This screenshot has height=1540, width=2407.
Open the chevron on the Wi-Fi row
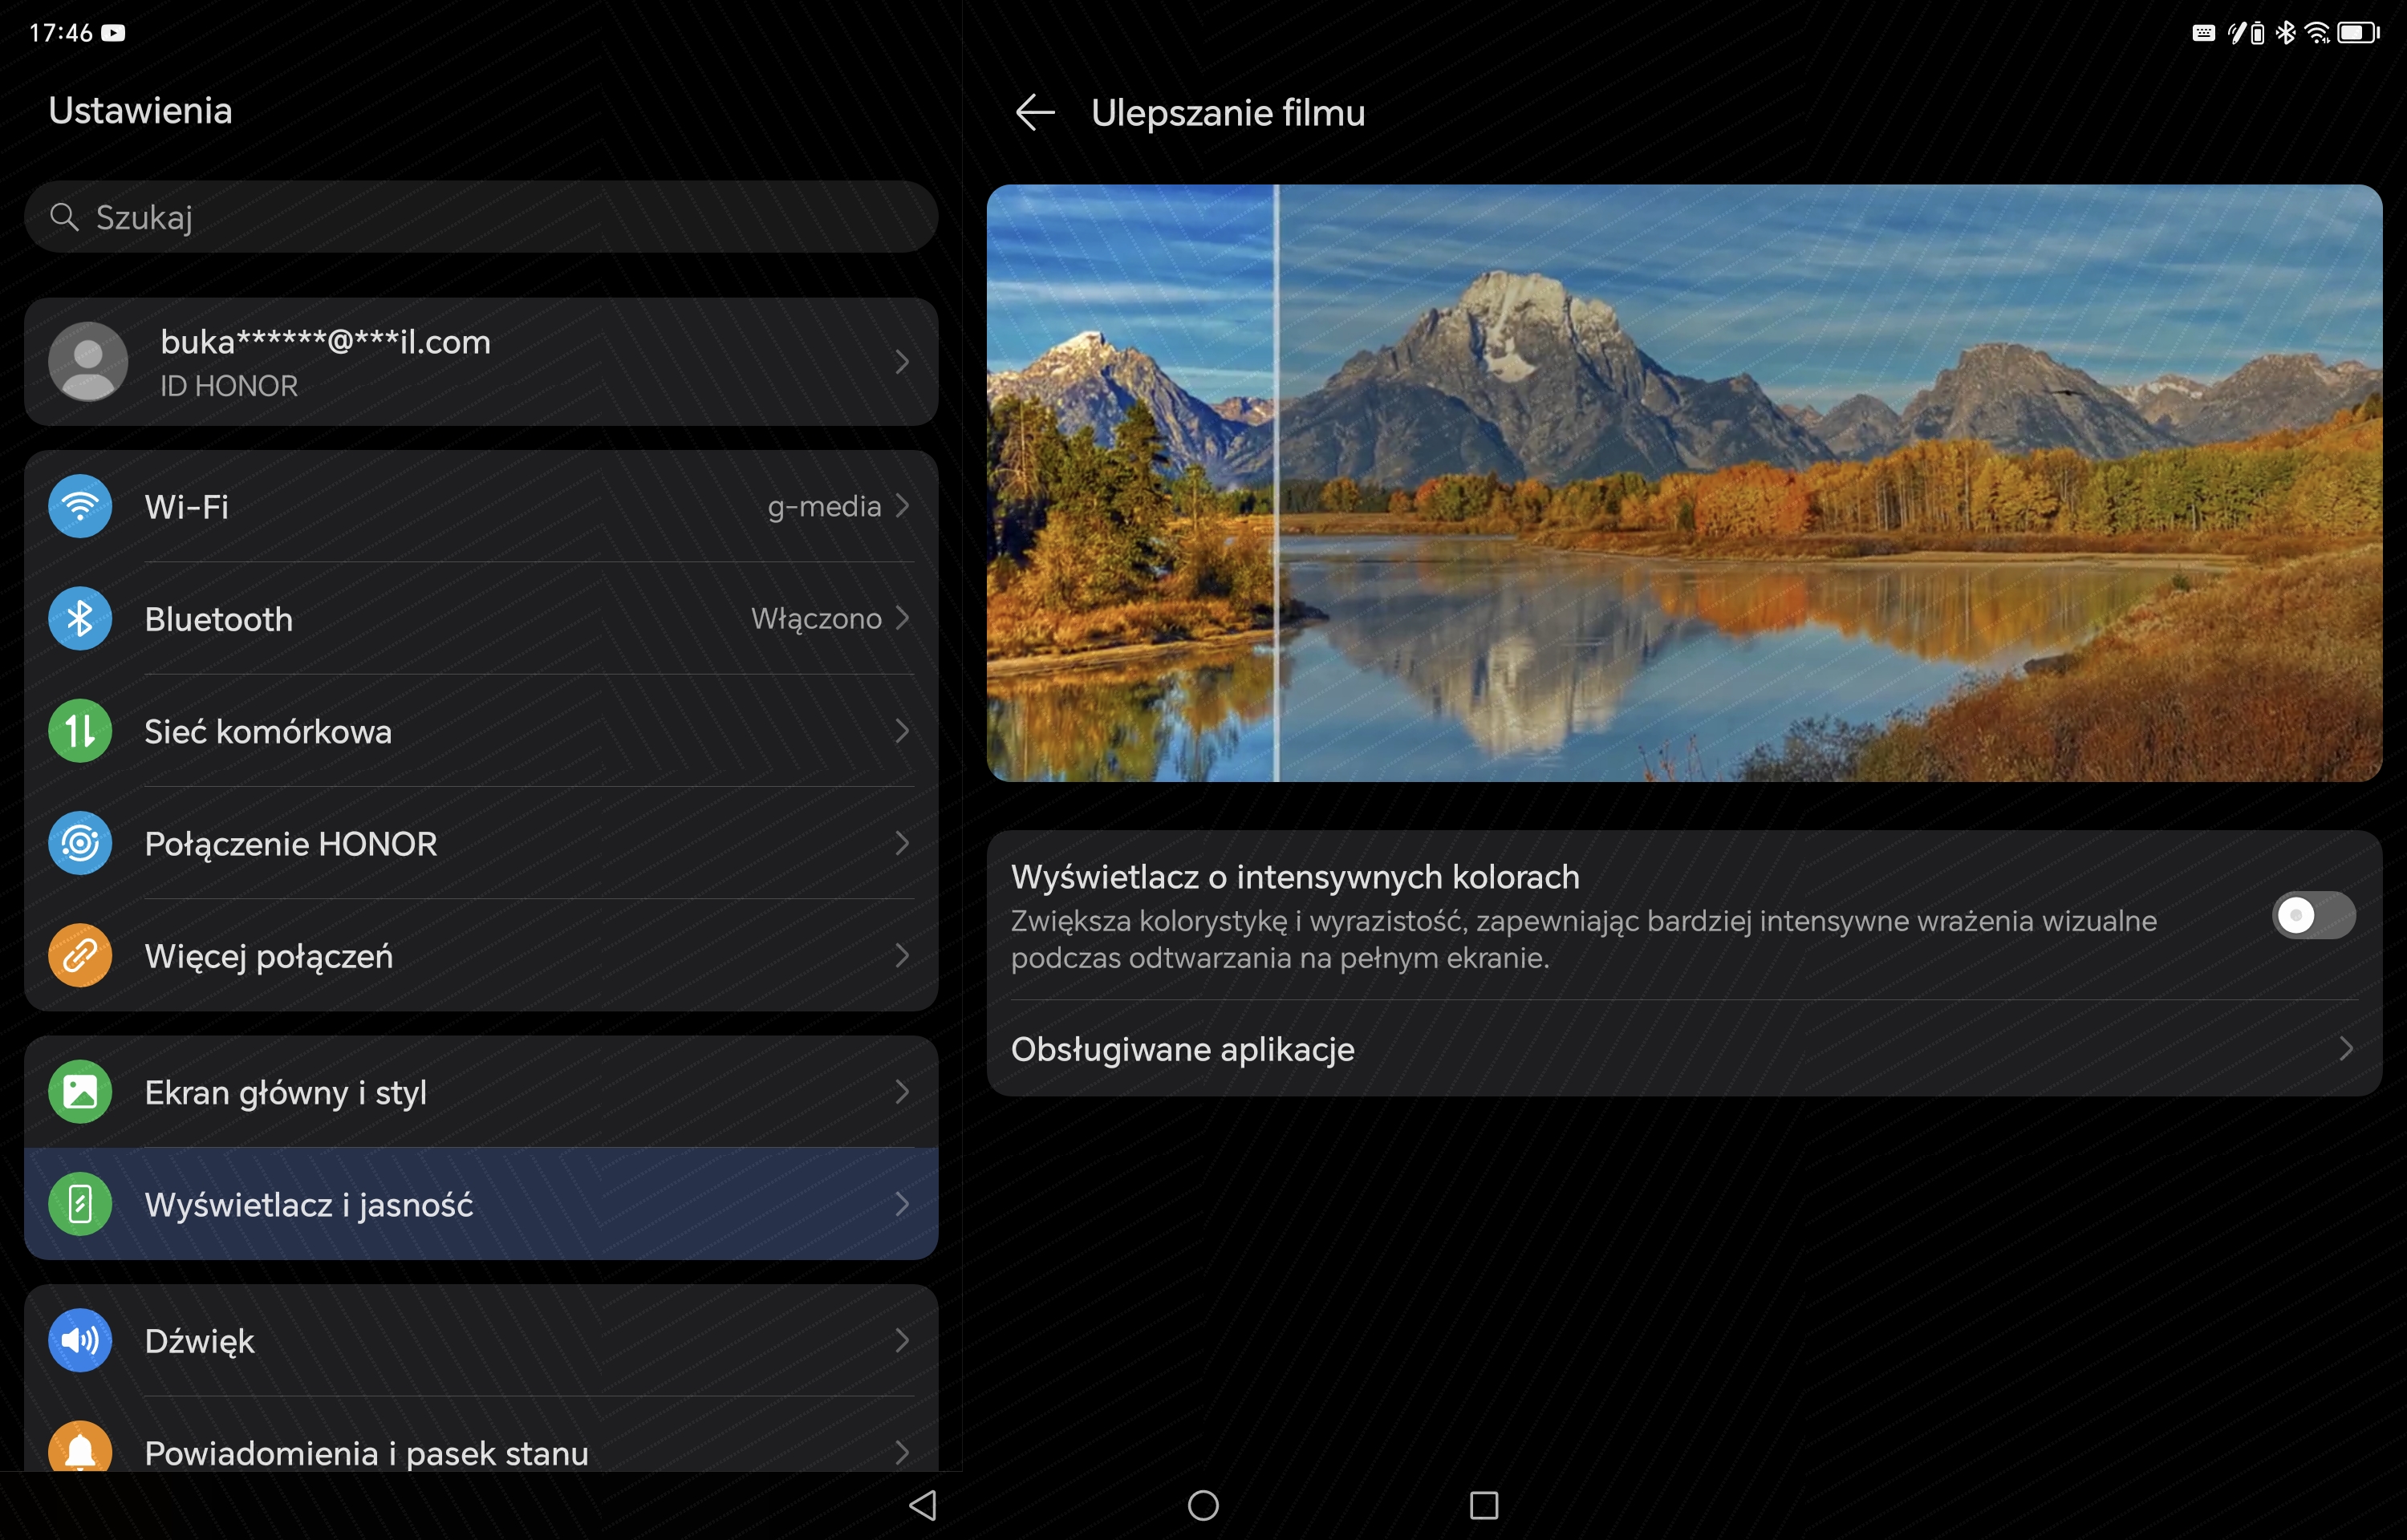(902, 506)
